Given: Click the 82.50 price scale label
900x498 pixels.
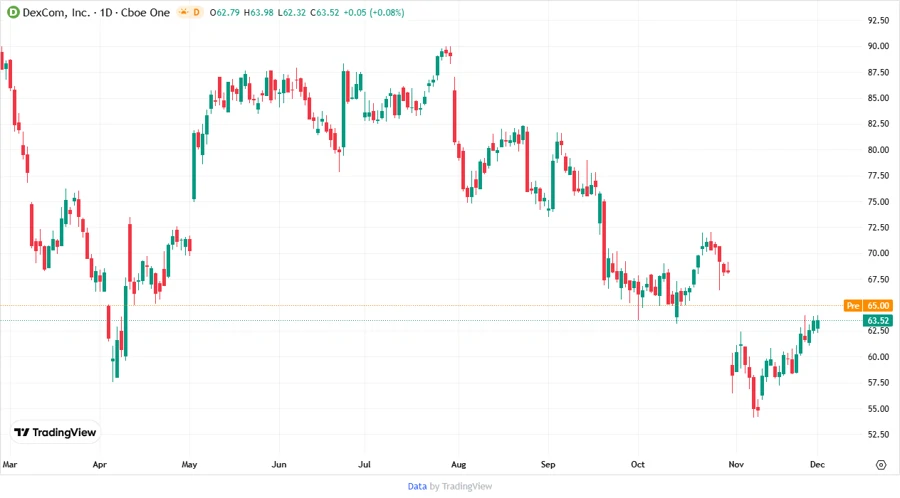Looking at the screenshot, I should (878, 124).
